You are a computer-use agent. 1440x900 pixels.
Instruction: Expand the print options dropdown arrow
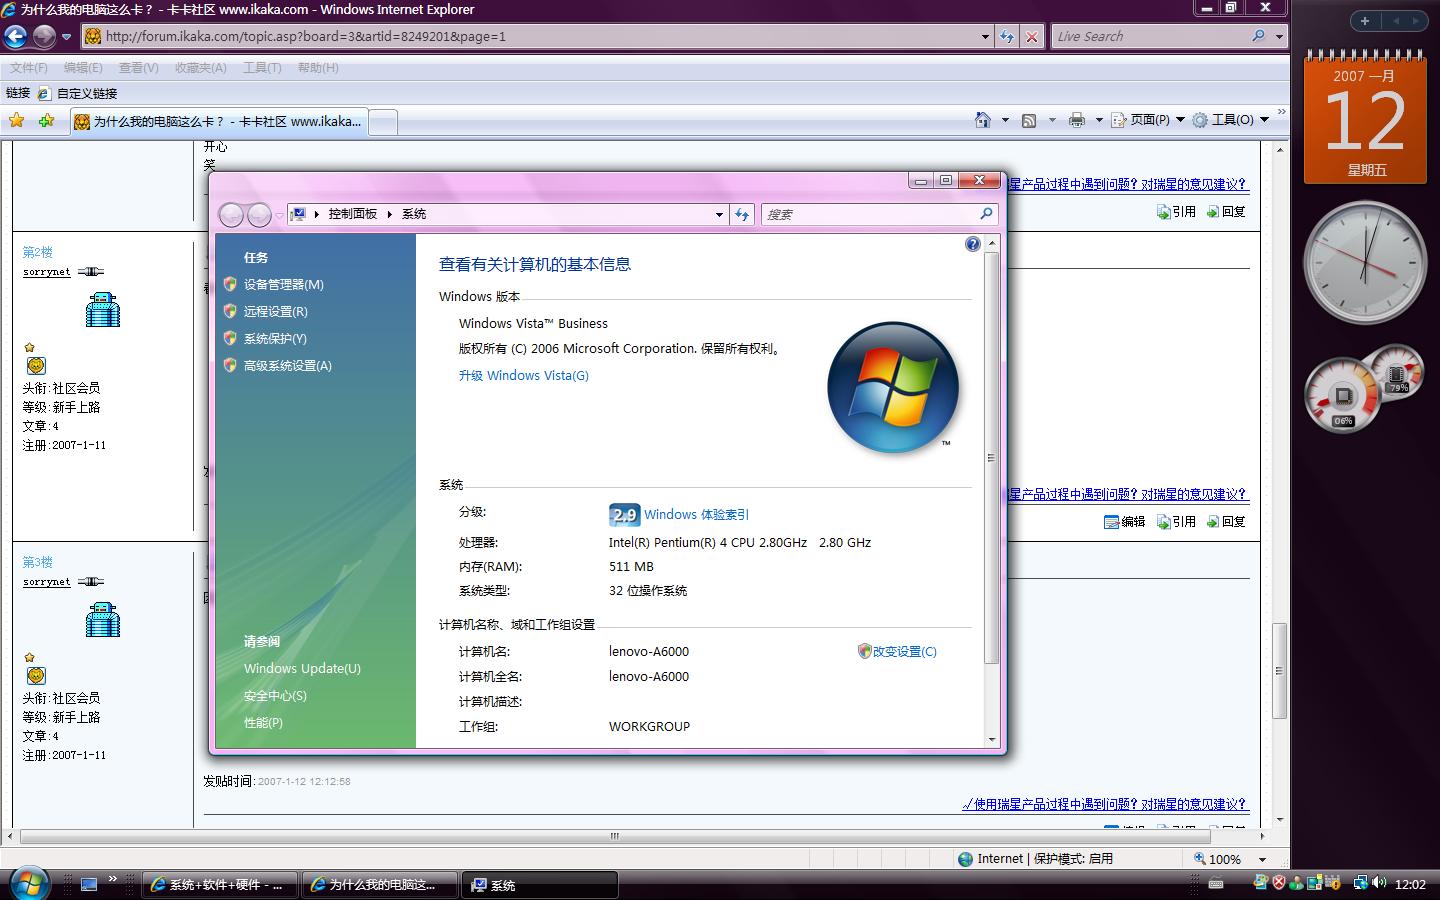coord(1099,120)
